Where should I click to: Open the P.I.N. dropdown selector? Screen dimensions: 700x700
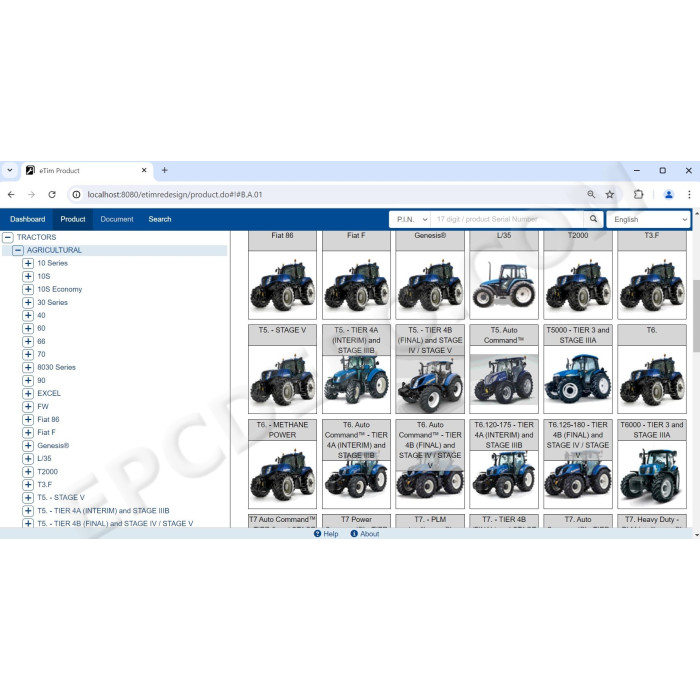coord(412,219)
